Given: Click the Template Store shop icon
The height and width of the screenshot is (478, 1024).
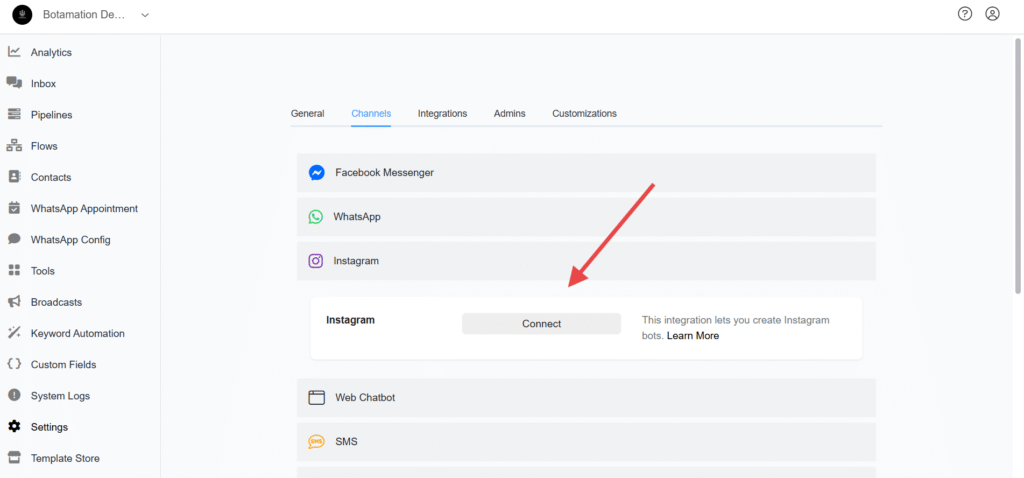Looking at the screenshot, I should click(x=14, y=458).
